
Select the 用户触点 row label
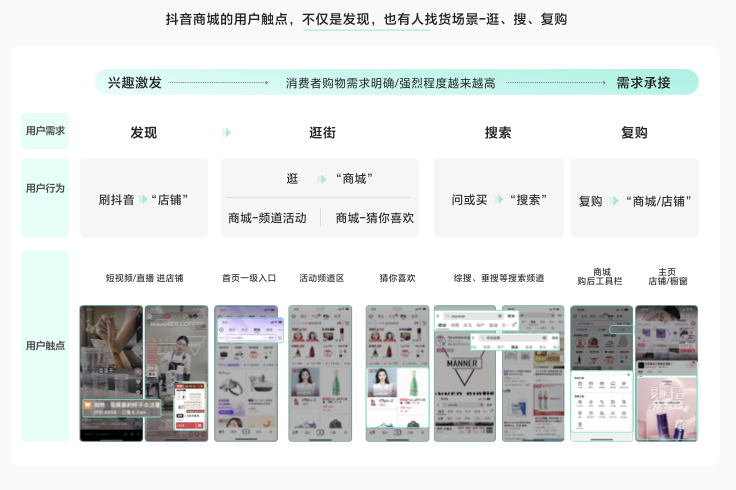[45, 345]
